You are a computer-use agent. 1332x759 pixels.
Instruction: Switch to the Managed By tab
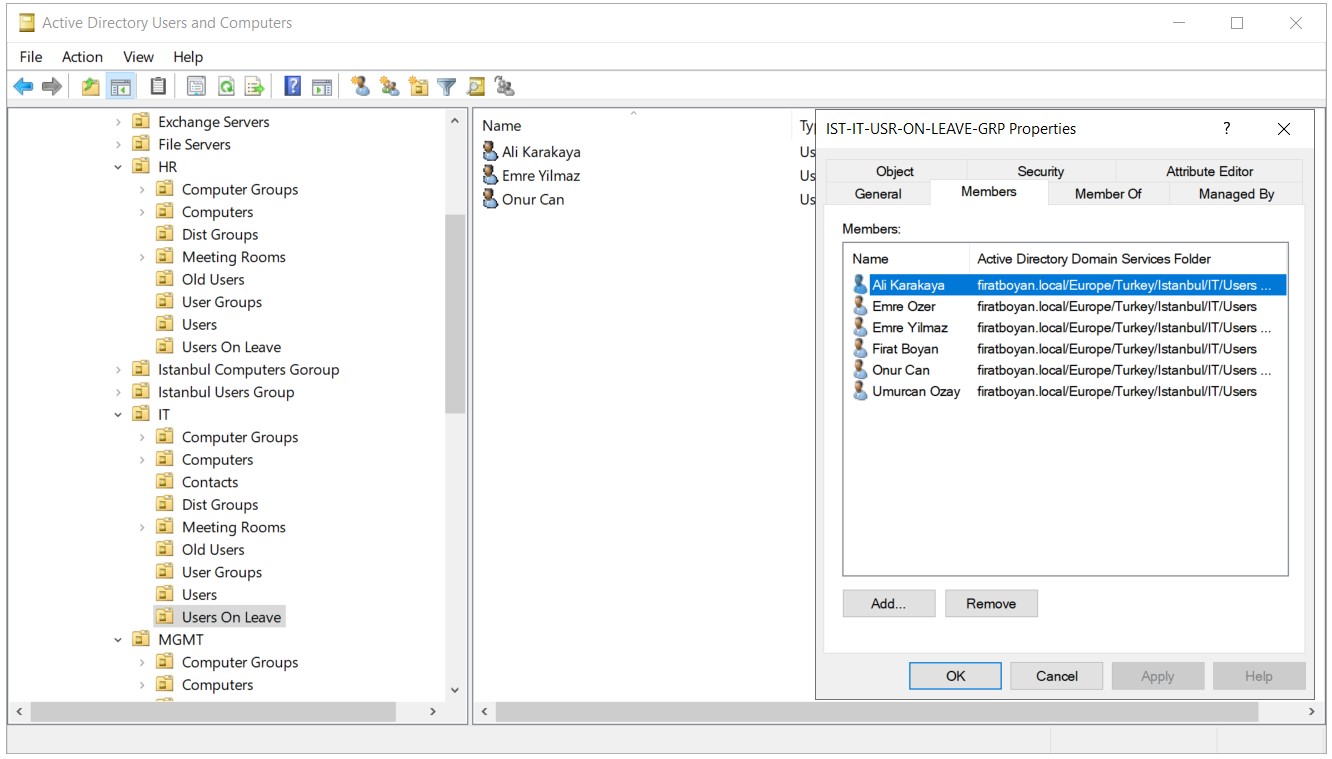[x=1236, y=194]
